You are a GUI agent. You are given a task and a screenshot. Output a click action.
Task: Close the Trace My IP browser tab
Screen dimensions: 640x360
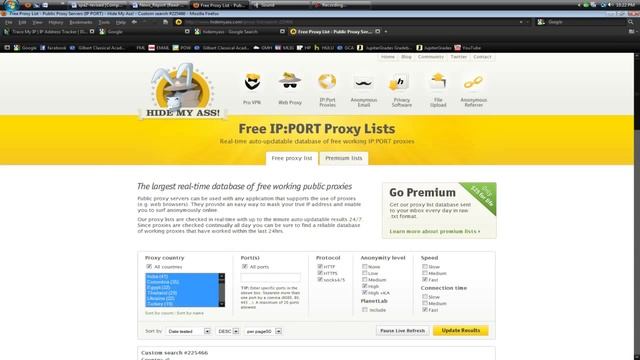pyautogui.click(x=92, y=31)
